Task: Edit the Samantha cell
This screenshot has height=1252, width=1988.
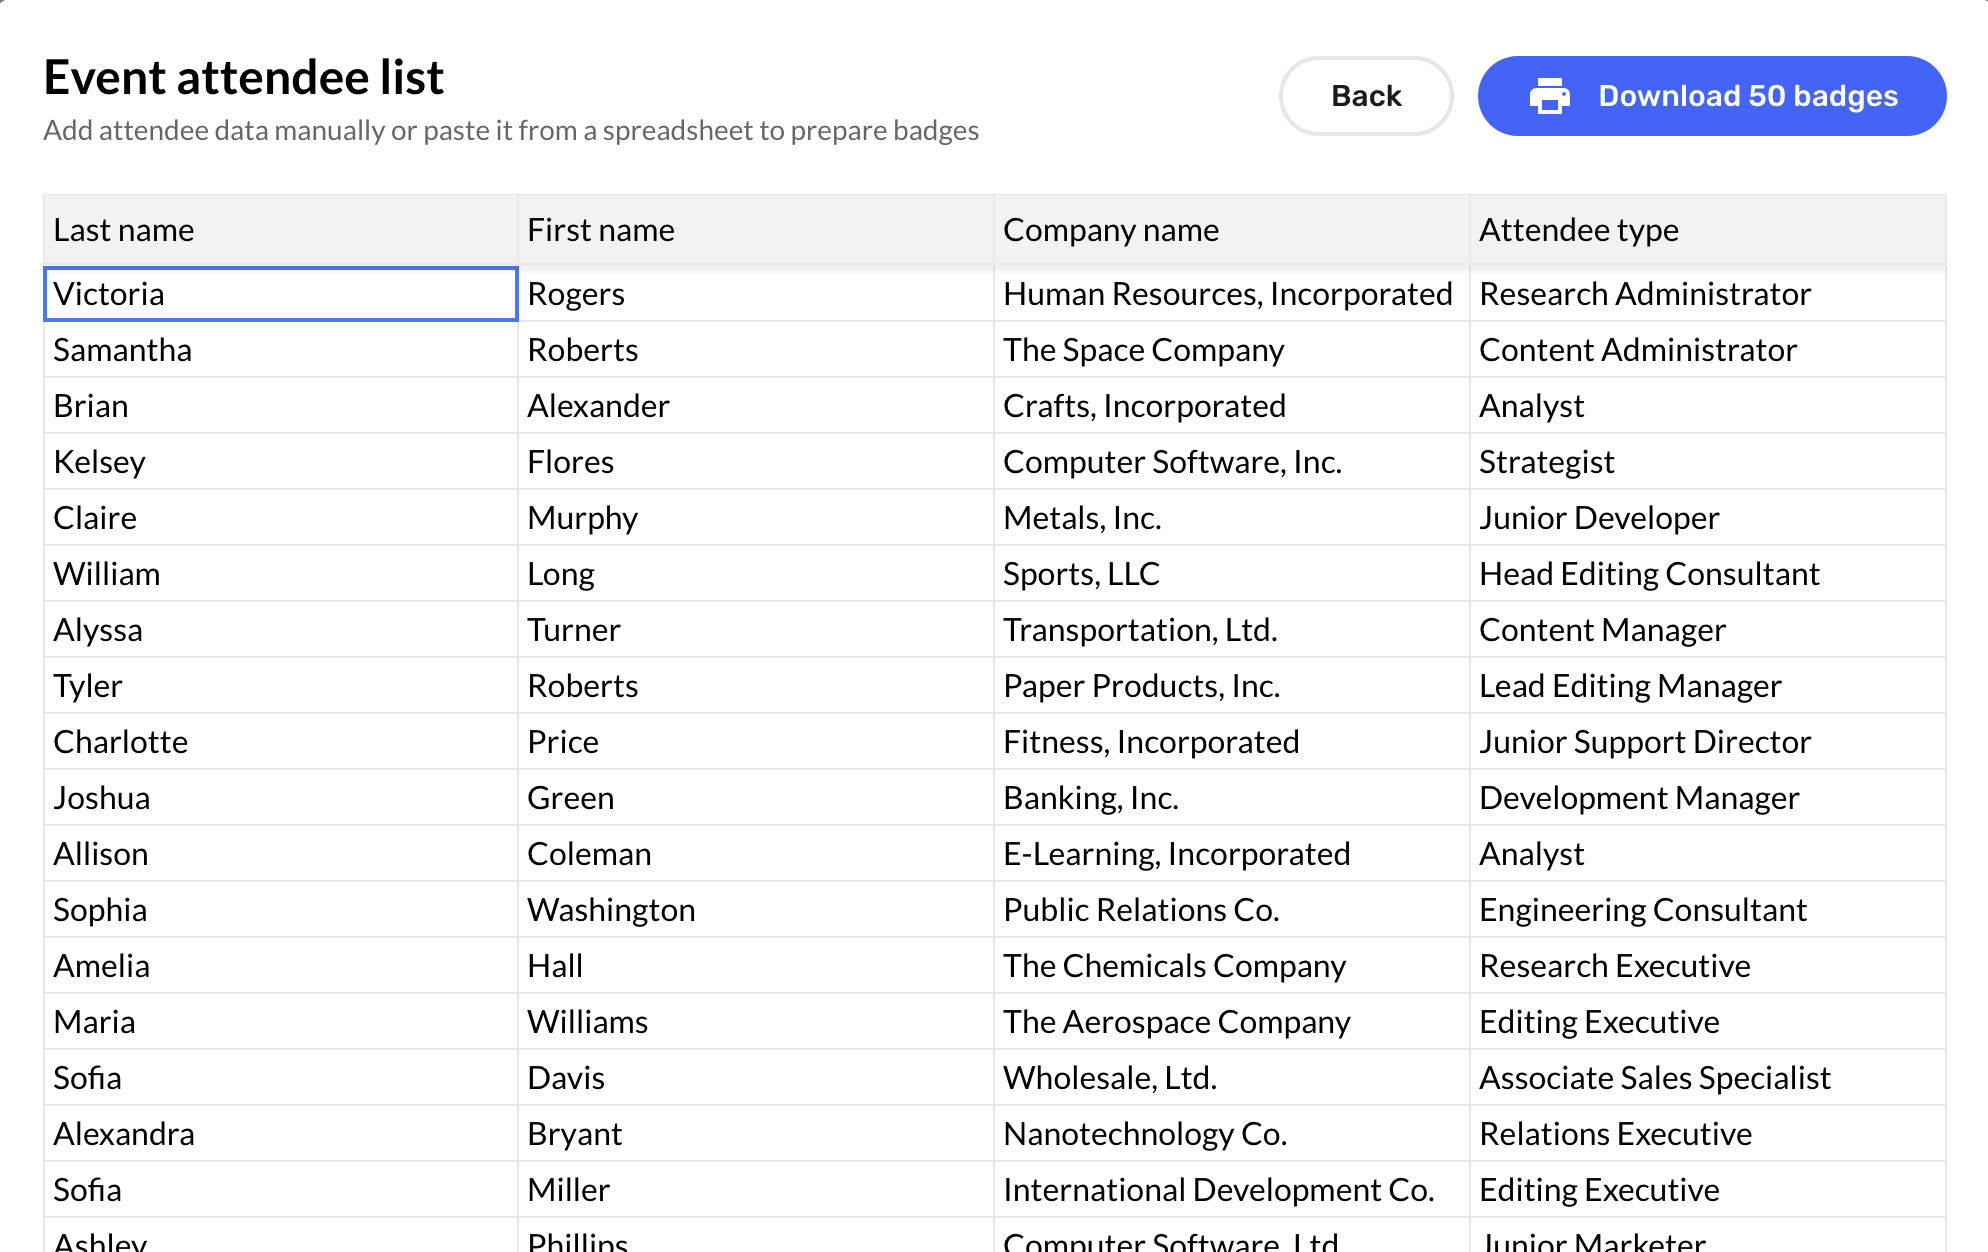Action: point(280,350)
